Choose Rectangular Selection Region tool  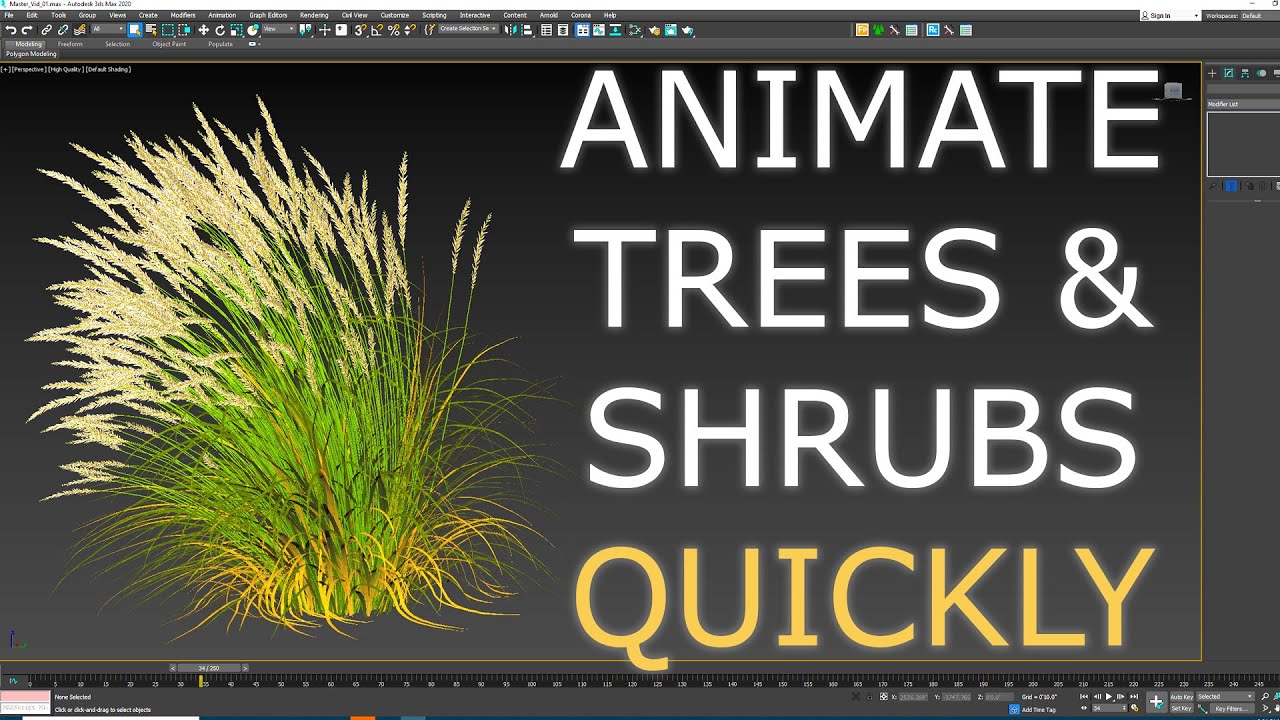(x=168, y=30)
